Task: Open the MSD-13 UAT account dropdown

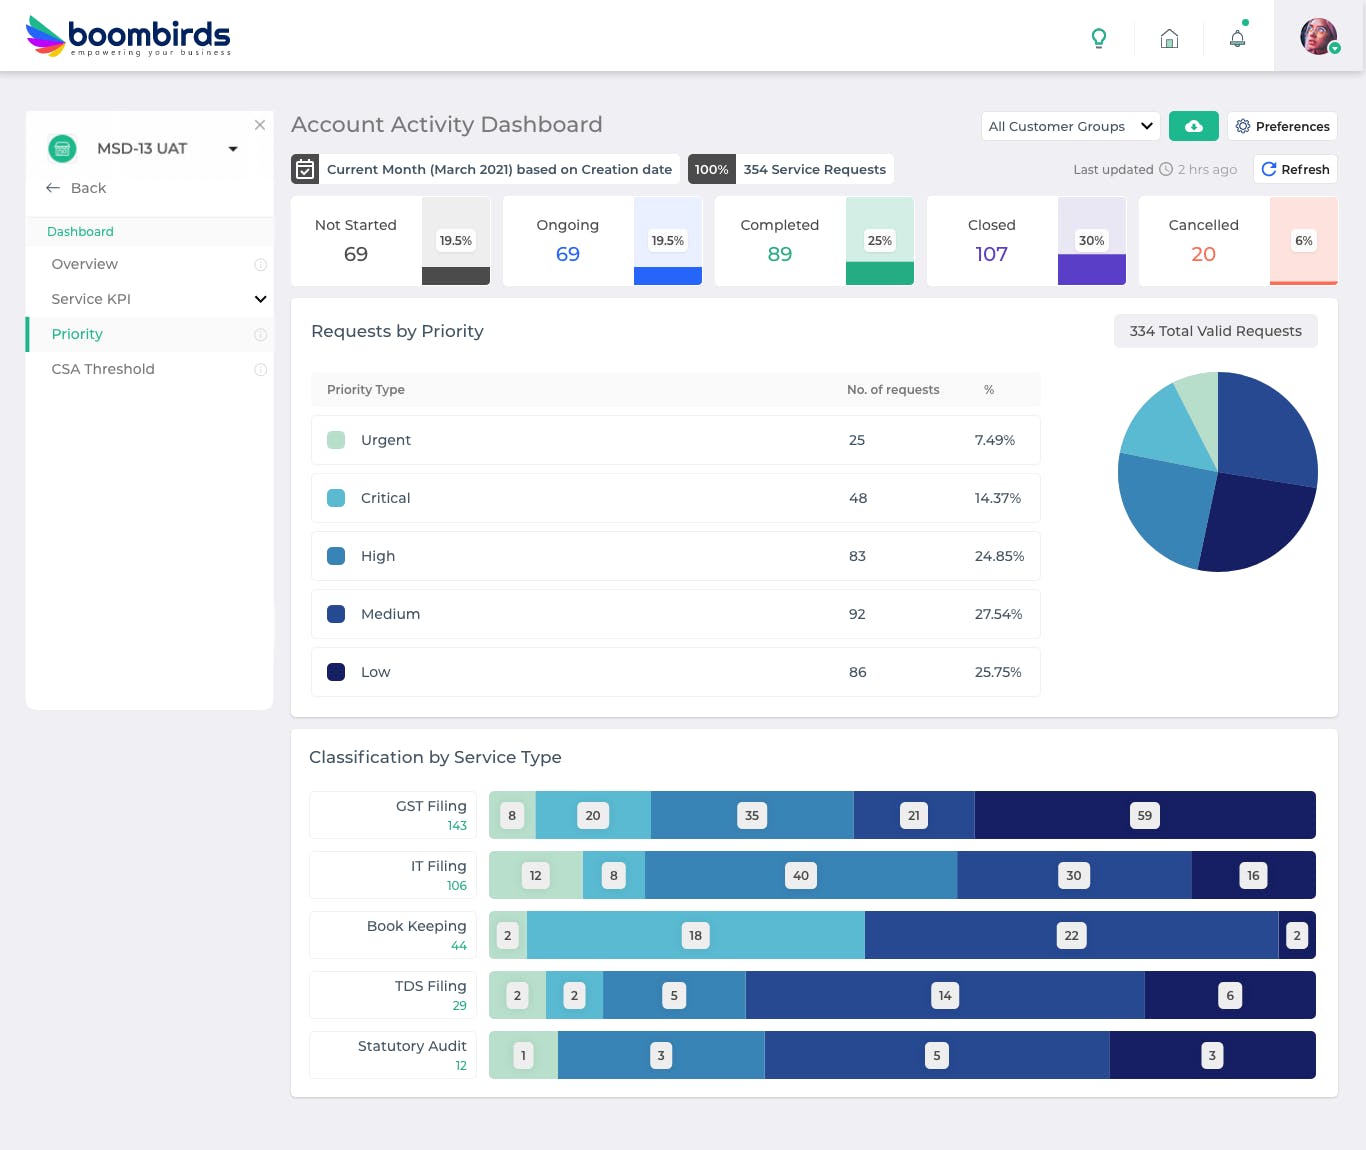Action: tap(233, 149)
